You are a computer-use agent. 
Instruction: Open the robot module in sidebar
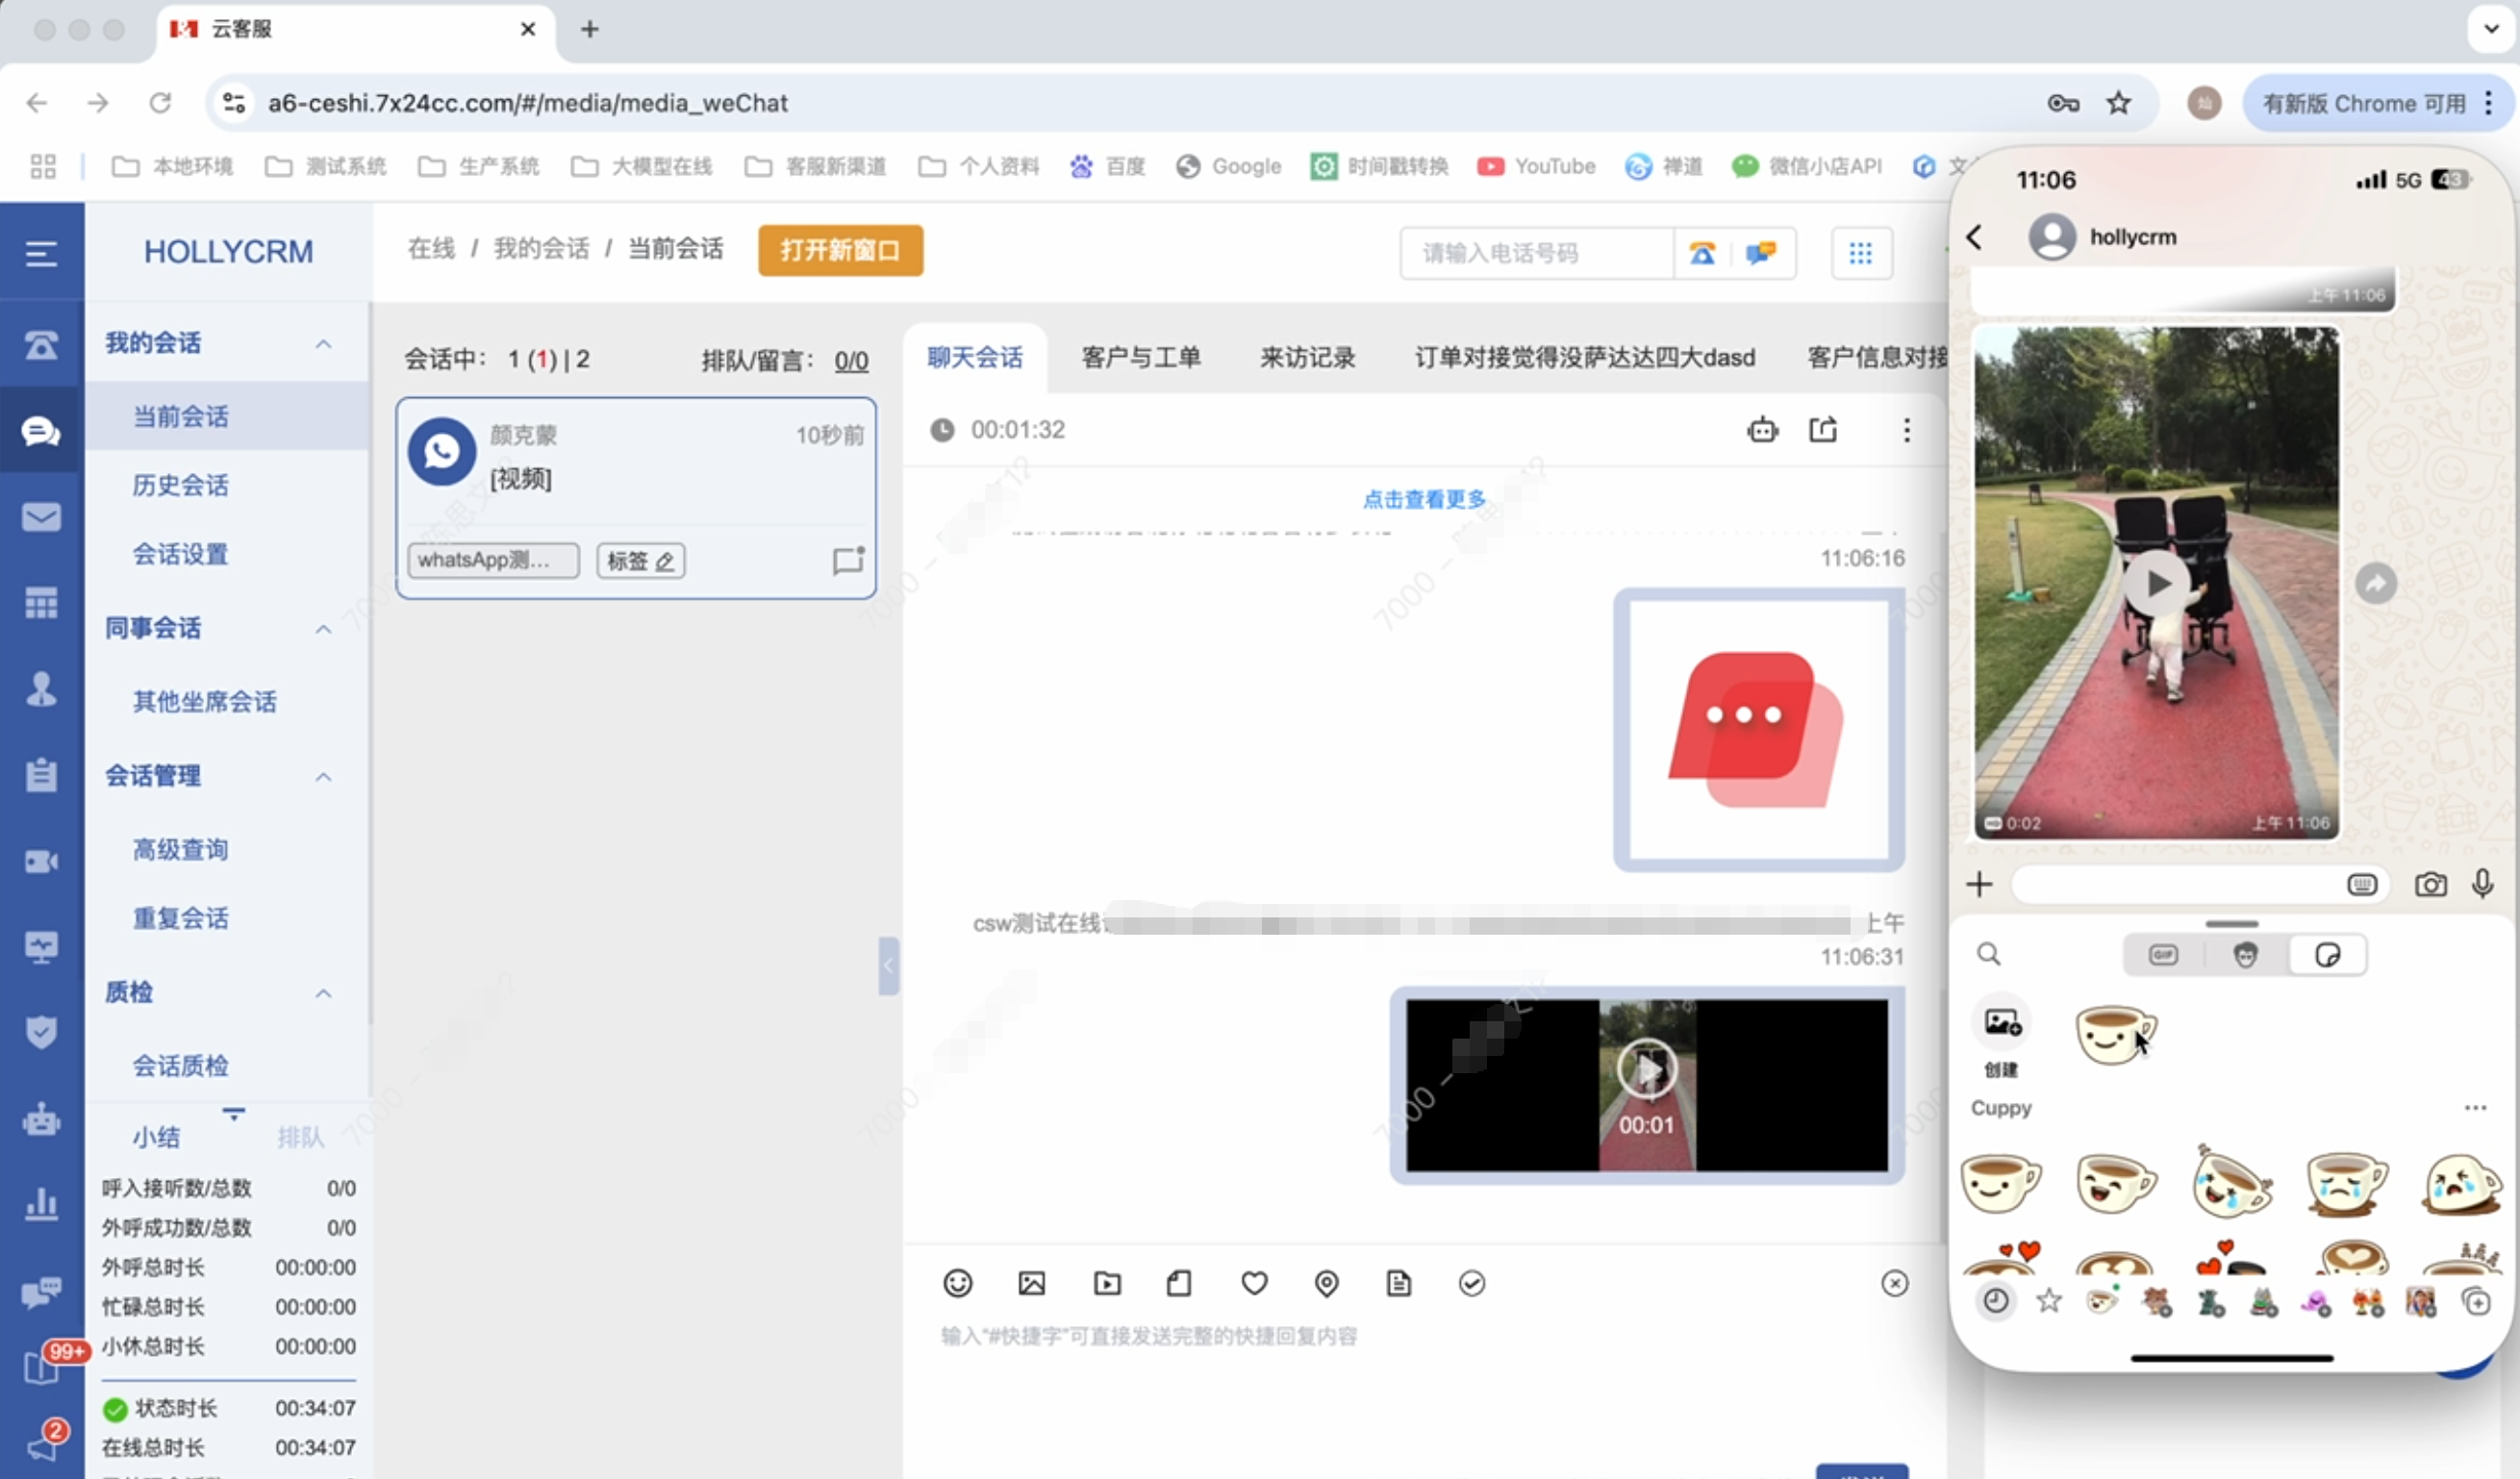click(41, 1119)
